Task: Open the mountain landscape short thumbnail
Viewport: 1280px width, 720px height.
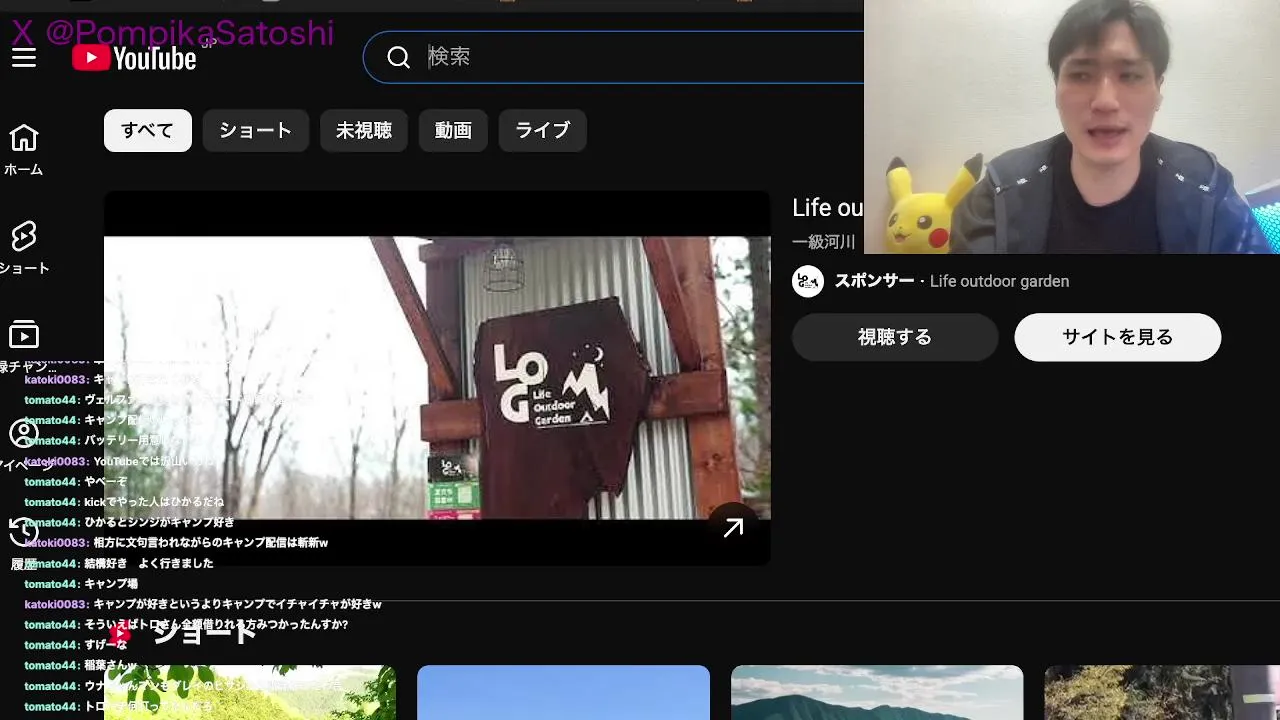Action: pos(877,692)
